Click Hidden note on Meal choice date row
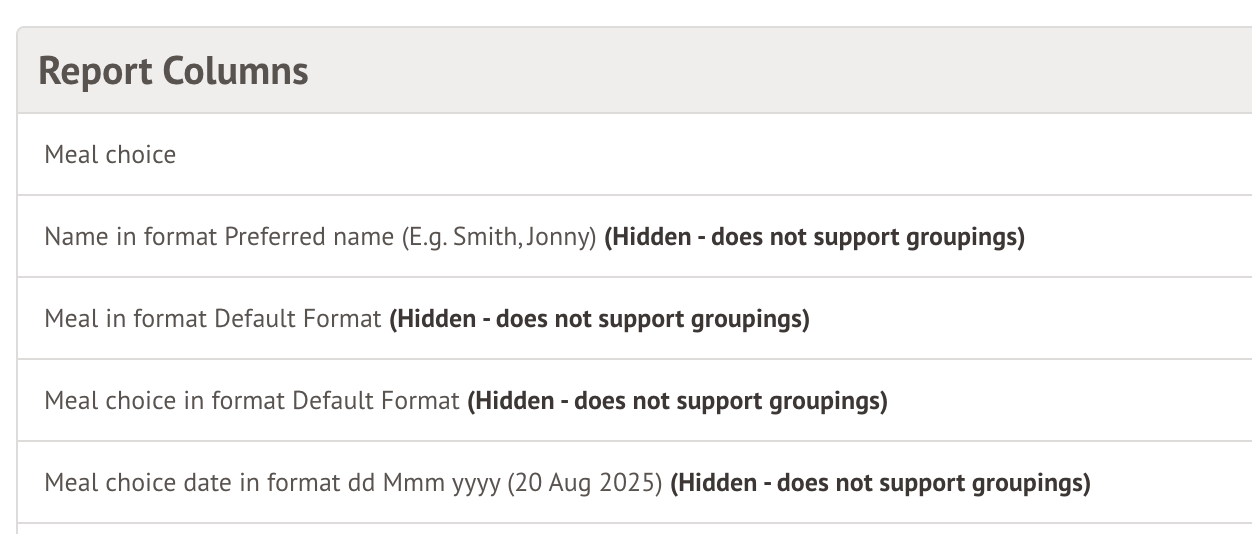This screenshot has width=1252, height=534. (x=880, y=483)
